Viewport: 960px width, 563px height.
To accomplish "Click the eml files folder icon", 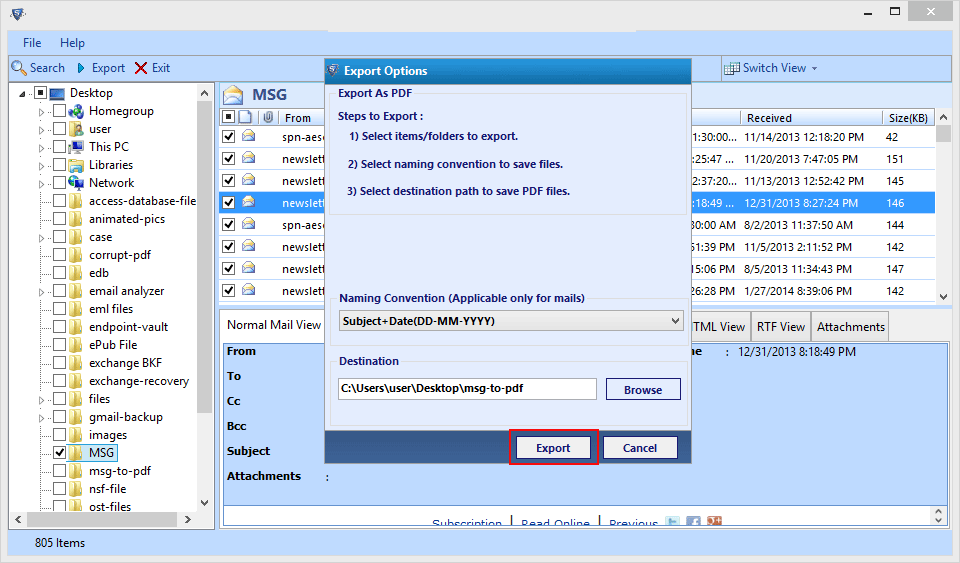I will click(76, 309).
